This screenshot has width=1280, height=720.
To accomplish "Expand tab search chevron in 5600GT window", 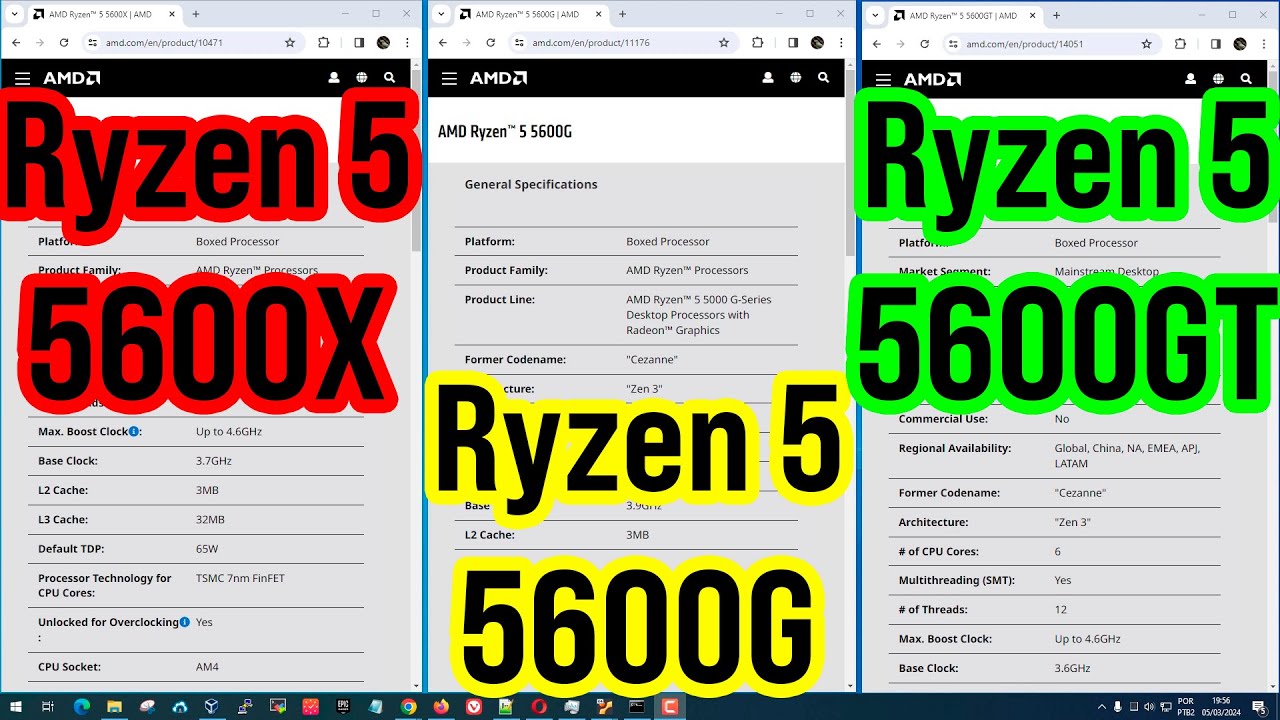I will pos(875,15).
